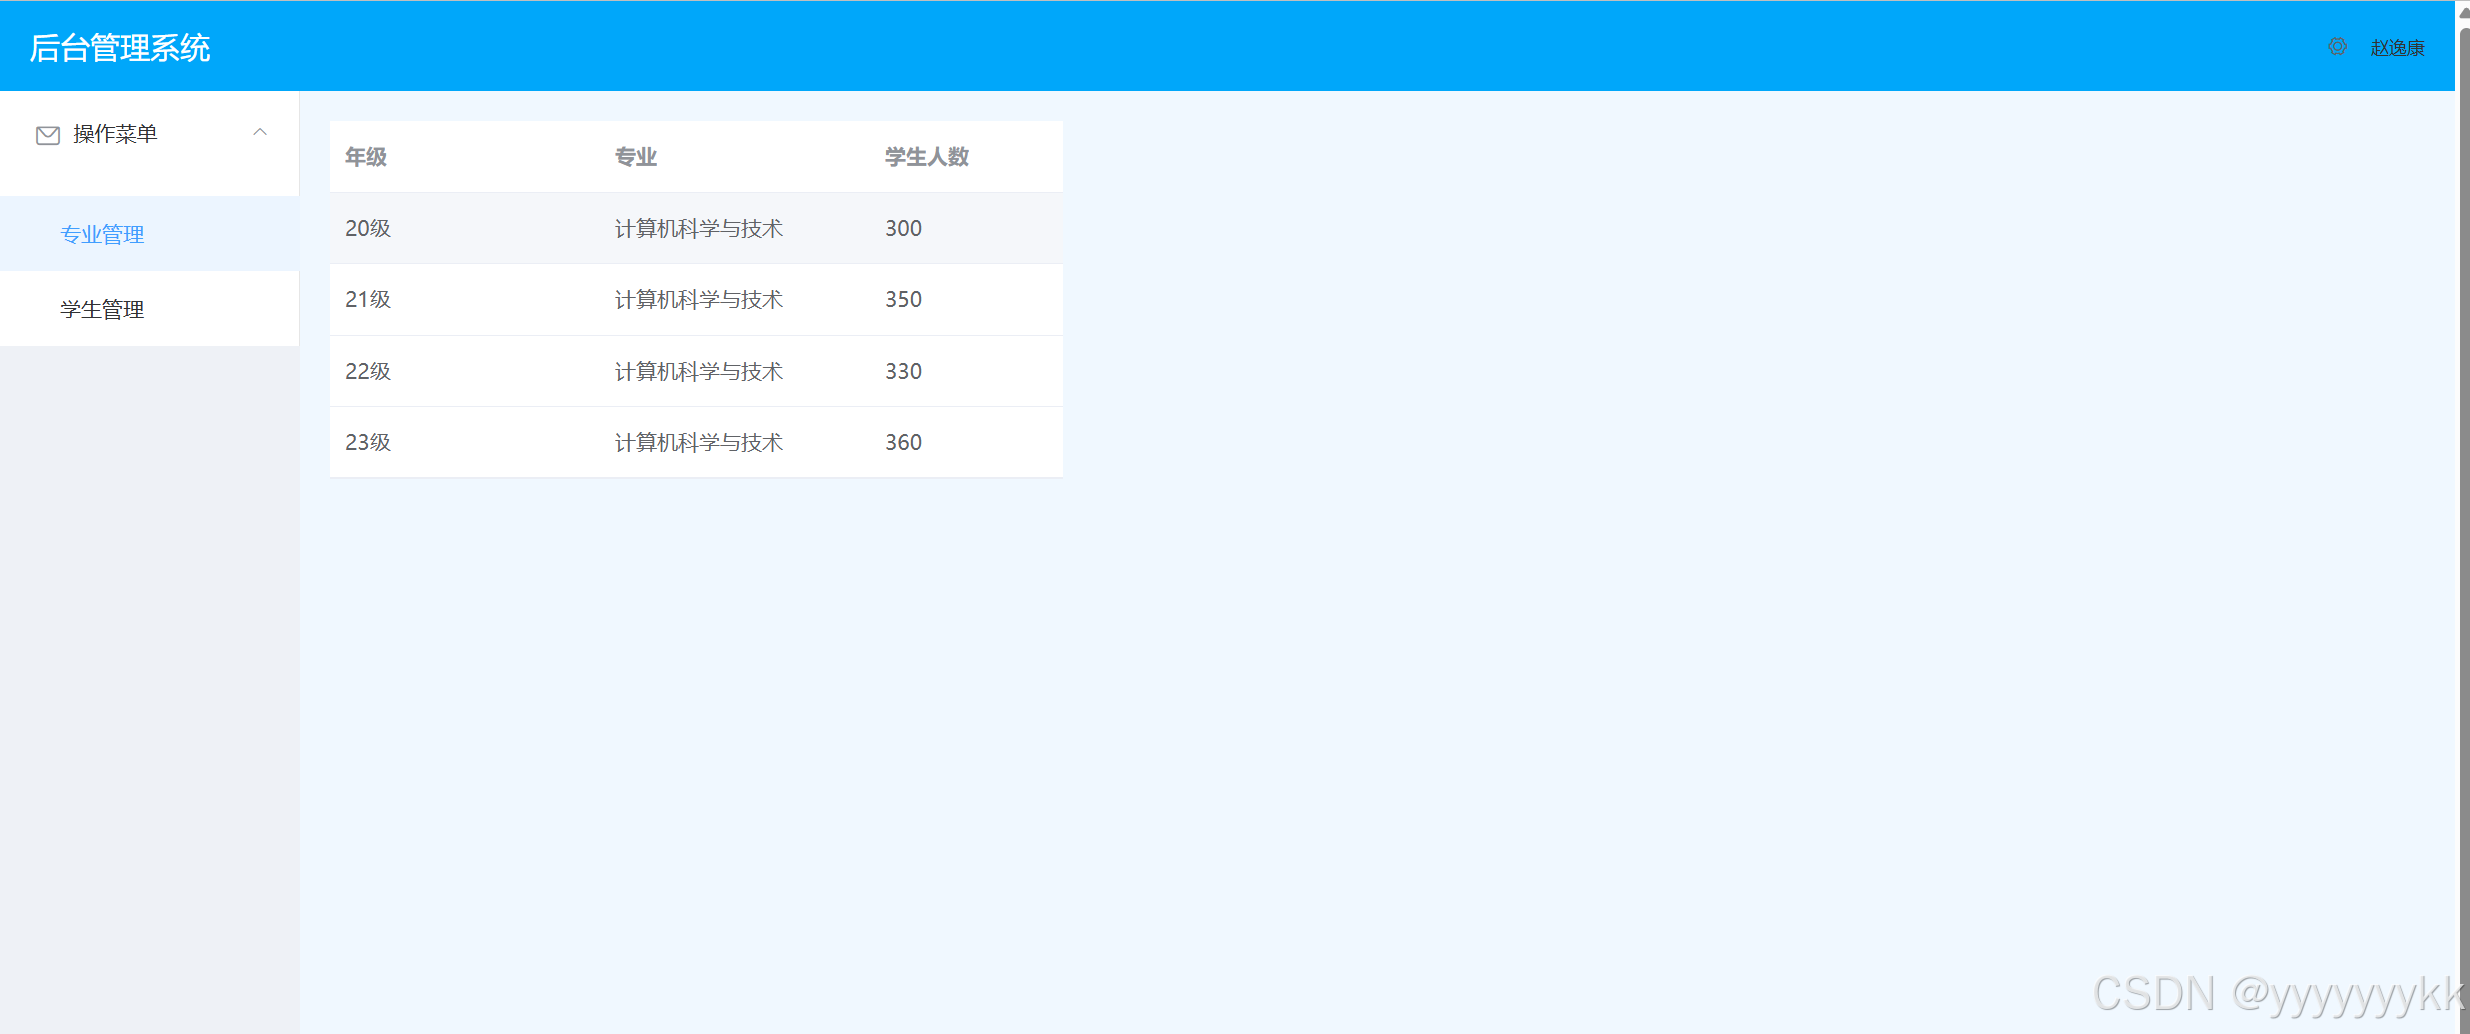Select the 22级 grade cell
Screen dimensions: 2470x1034
tap(368, 371)
